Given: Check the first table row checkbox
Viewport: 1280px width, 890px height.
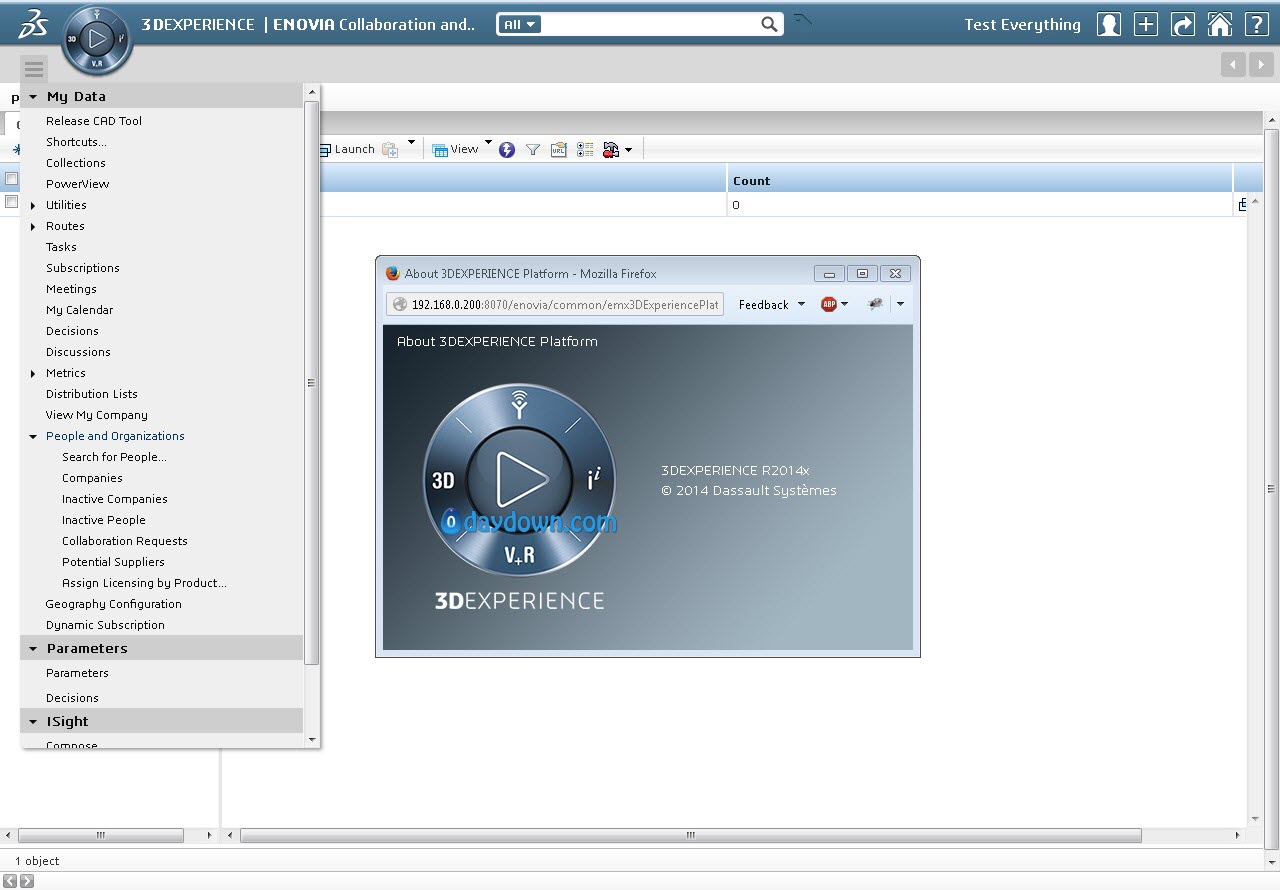Looking at the screenshot, I should click(x=11, y=202).
